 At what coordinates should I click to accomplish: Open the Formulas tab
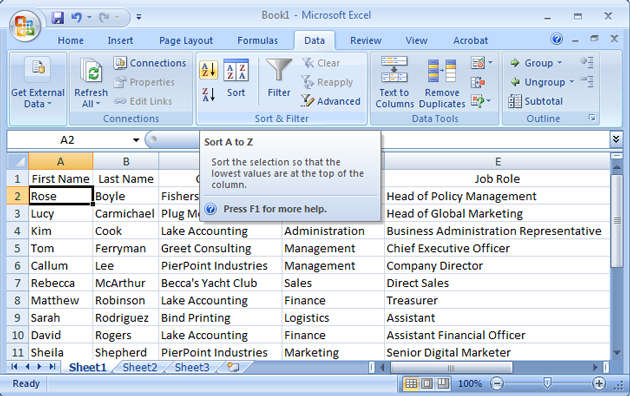point(258,41)
